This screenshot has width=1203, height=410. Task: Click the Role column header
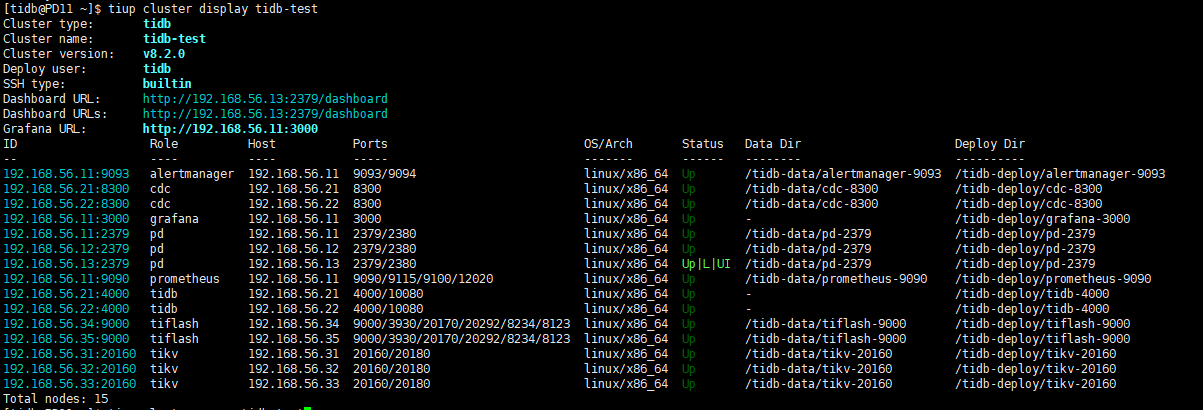coord(164,144)
